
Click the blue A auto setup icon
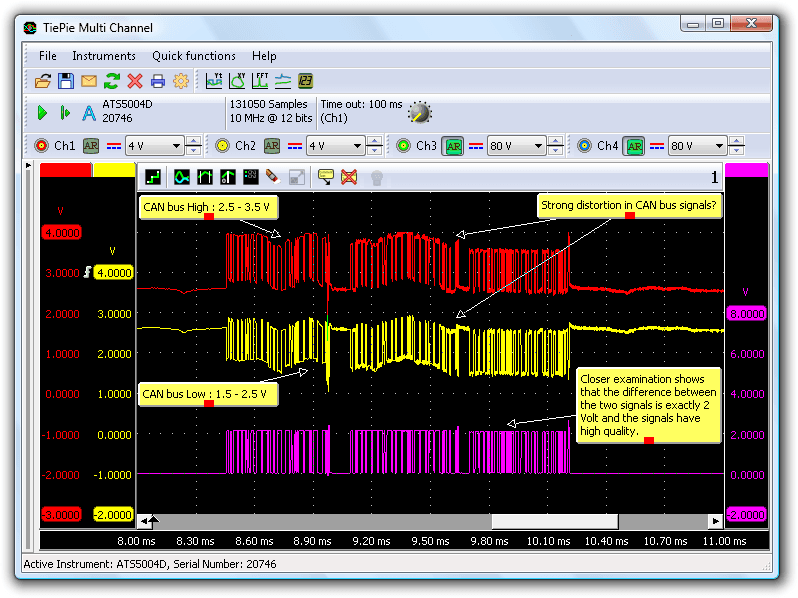[x=89, y=112]
